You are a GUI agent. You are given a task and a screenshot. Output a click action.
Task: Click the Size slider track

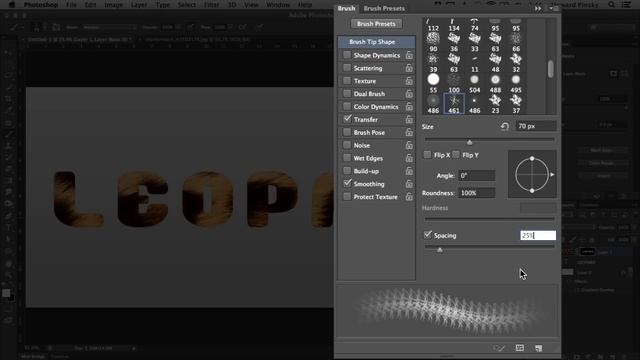coord(489,140)
